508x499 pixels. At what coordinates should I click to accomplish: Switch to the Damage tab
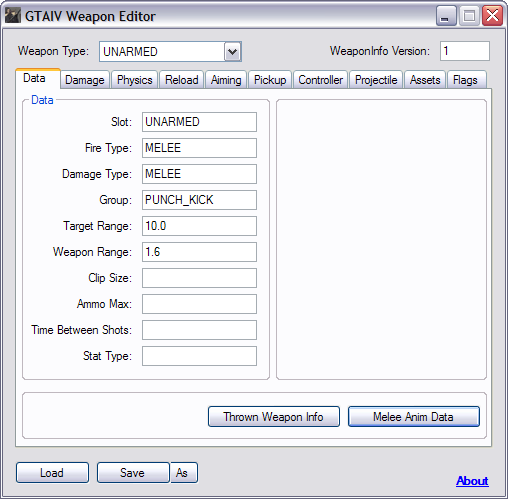click(85, 80)
